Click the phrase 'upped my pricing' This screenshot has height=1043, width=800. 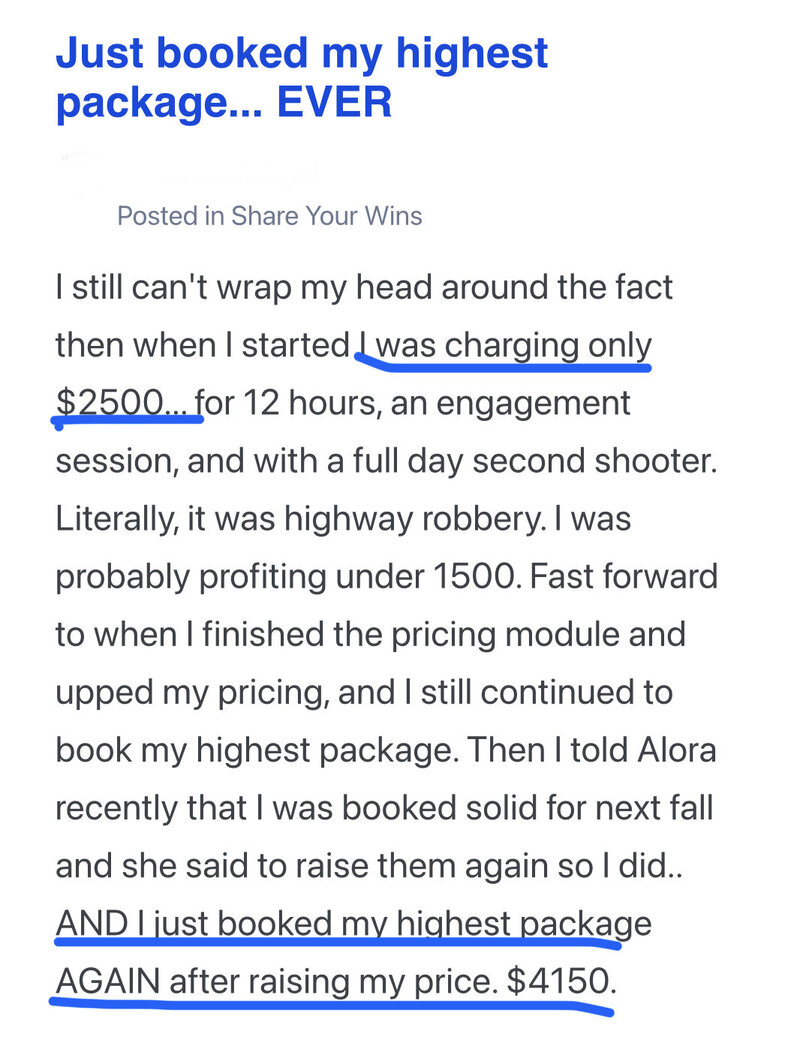coord(191,692)
